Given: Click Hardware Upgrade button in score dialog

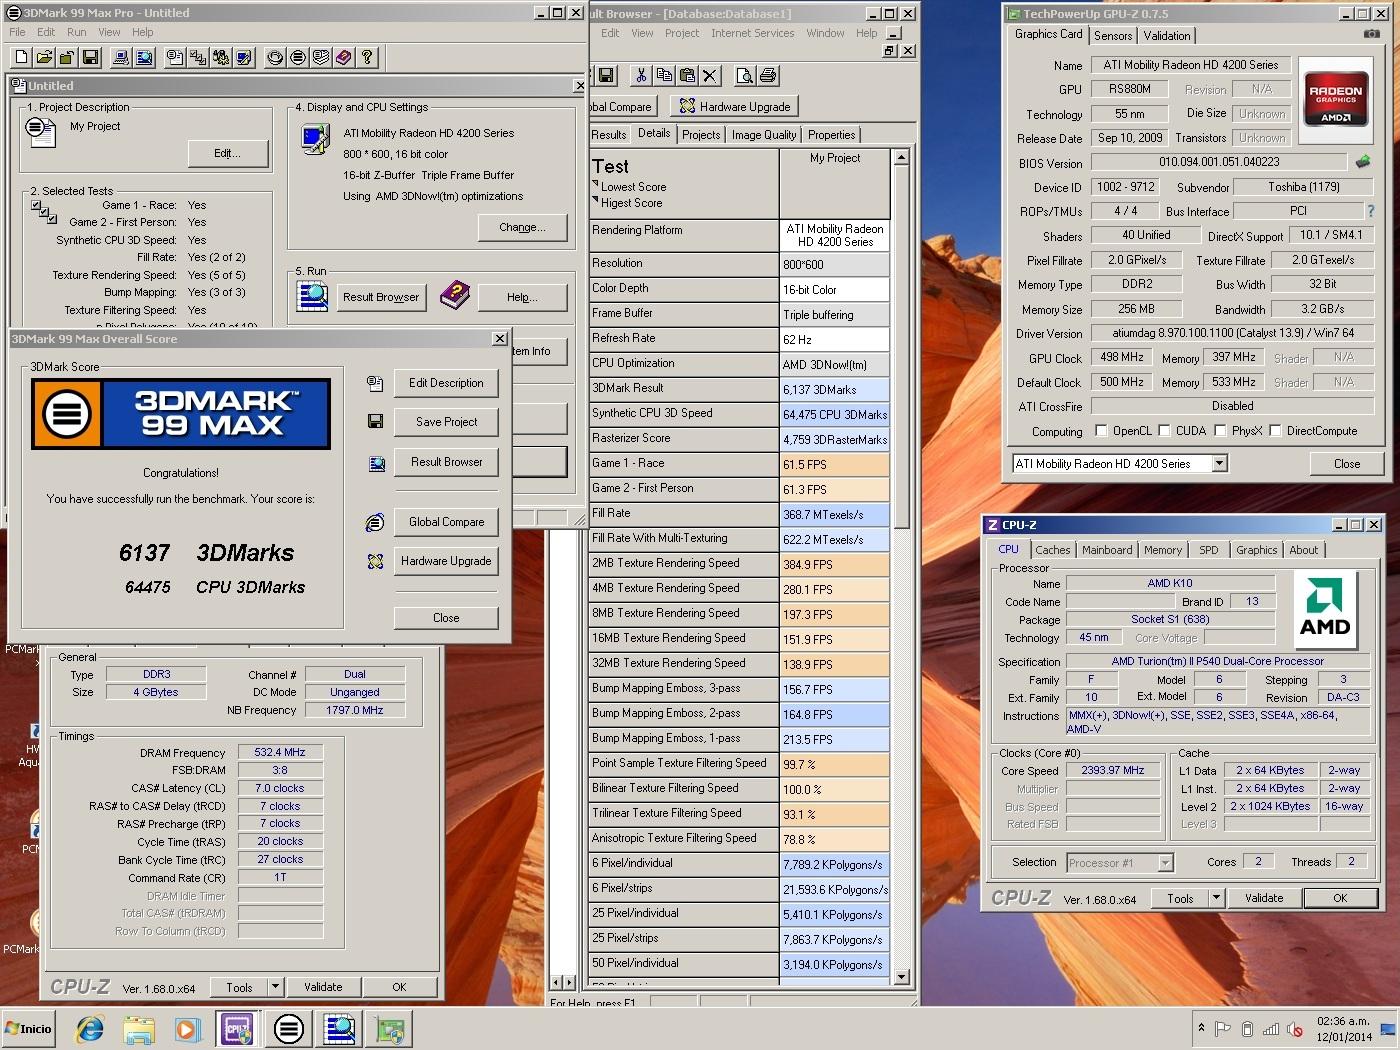Looking at the screenshot, I should pyautogui.click(x=446, y=561).
